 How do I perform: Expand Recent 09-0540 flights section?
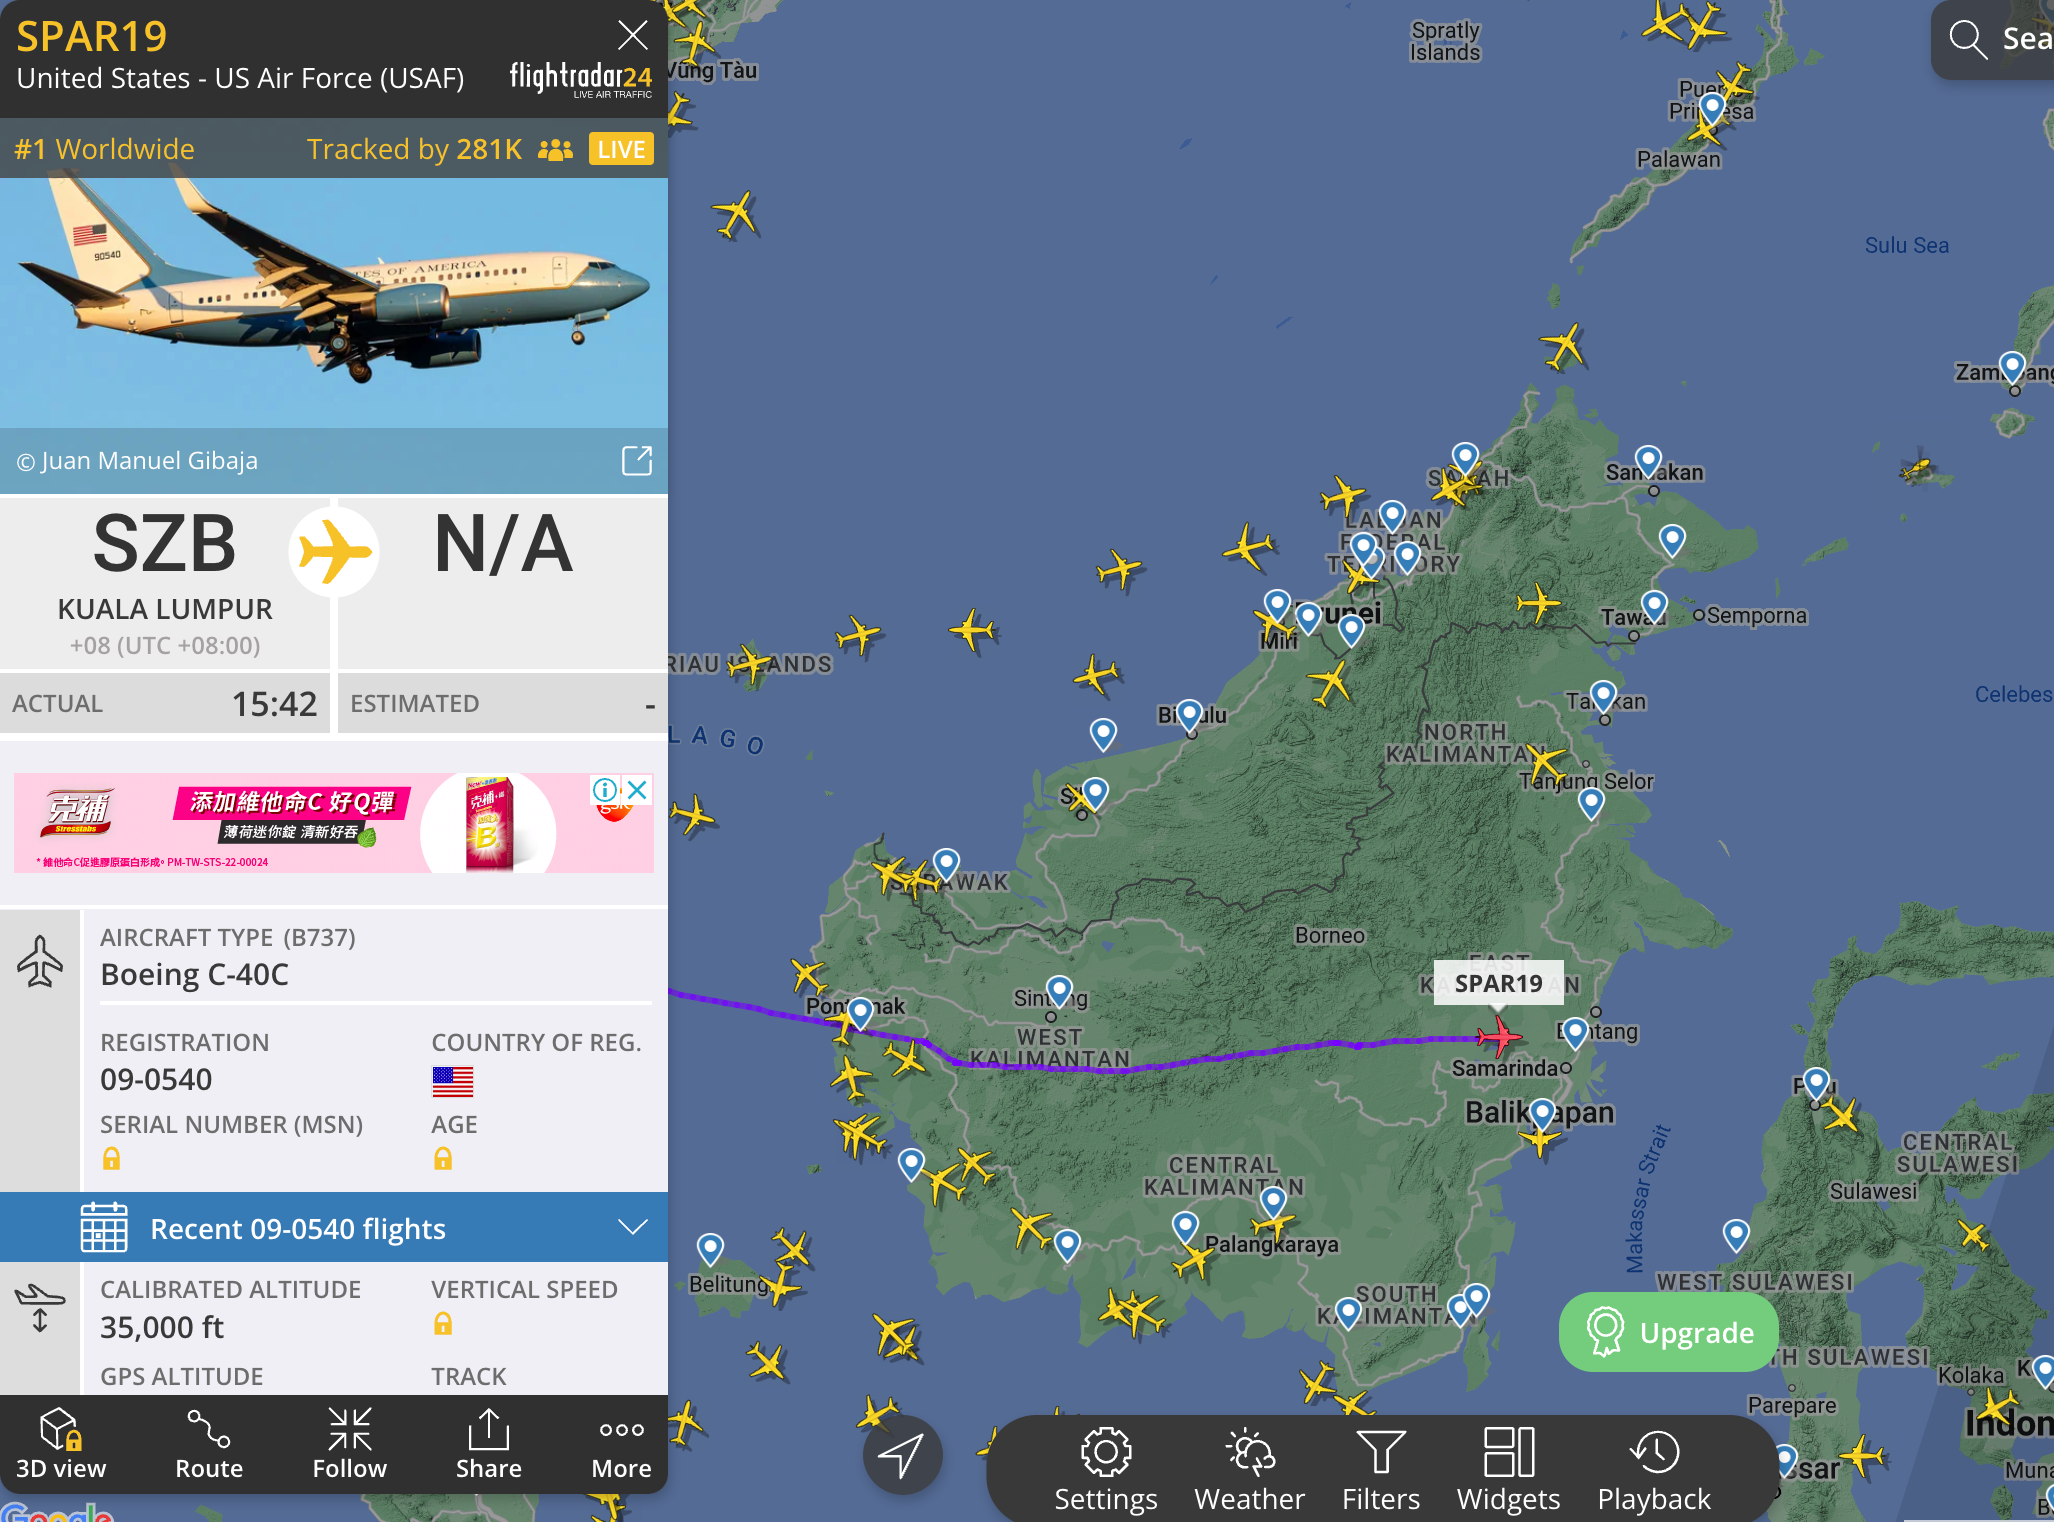tap(334, 1227)
